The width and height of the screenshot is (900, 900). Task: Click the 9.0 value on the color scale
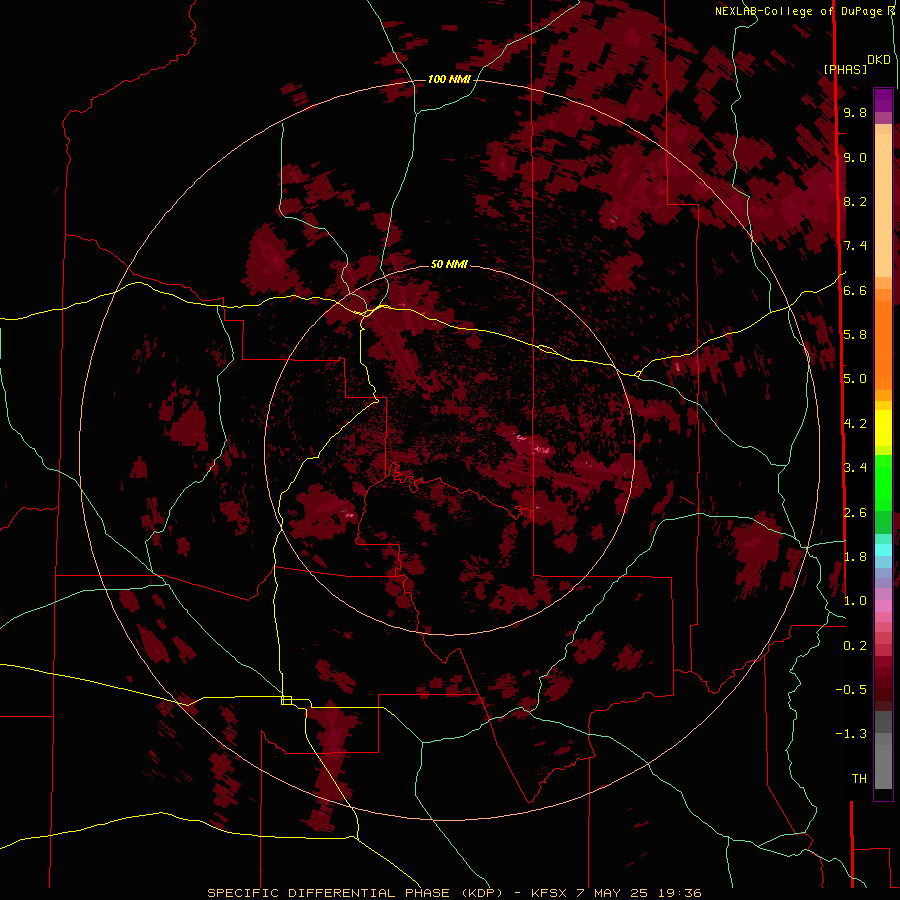(x=855, y=157)
